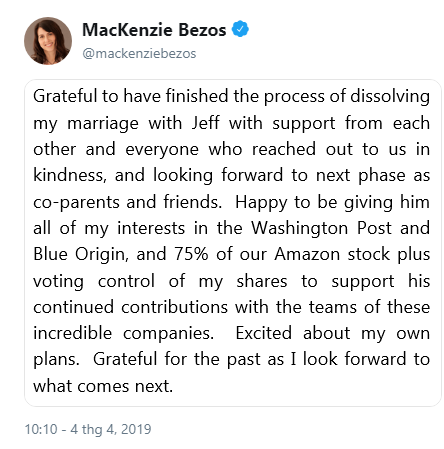Click the word "Grateful" starting the tweet

click(x=65, y=96)
